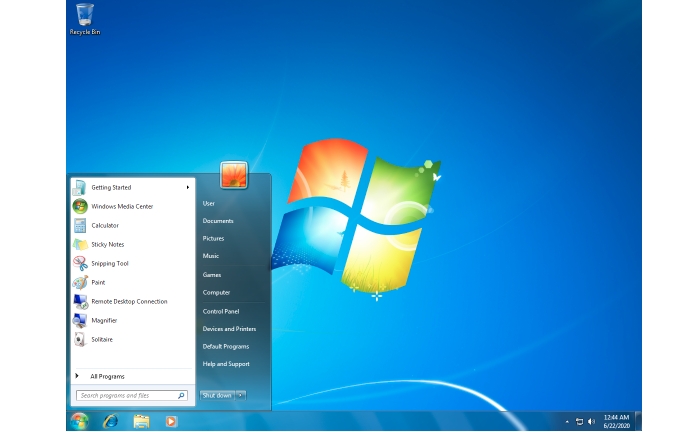Launch the Snipping Tool
This screenshot has height=432, width=700.
(x=109, y=263)
